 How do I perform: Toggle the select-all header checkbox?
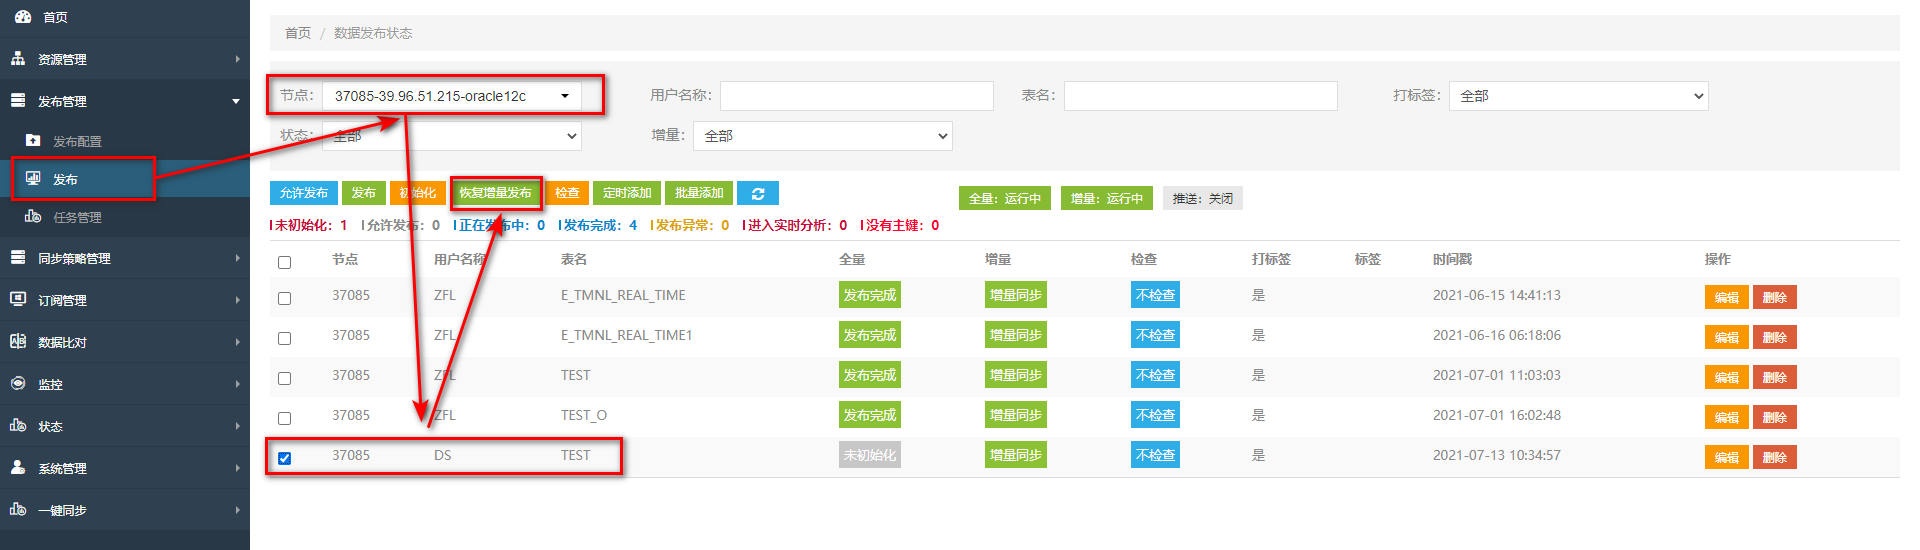pyautogui.click(x=284, y=262)
